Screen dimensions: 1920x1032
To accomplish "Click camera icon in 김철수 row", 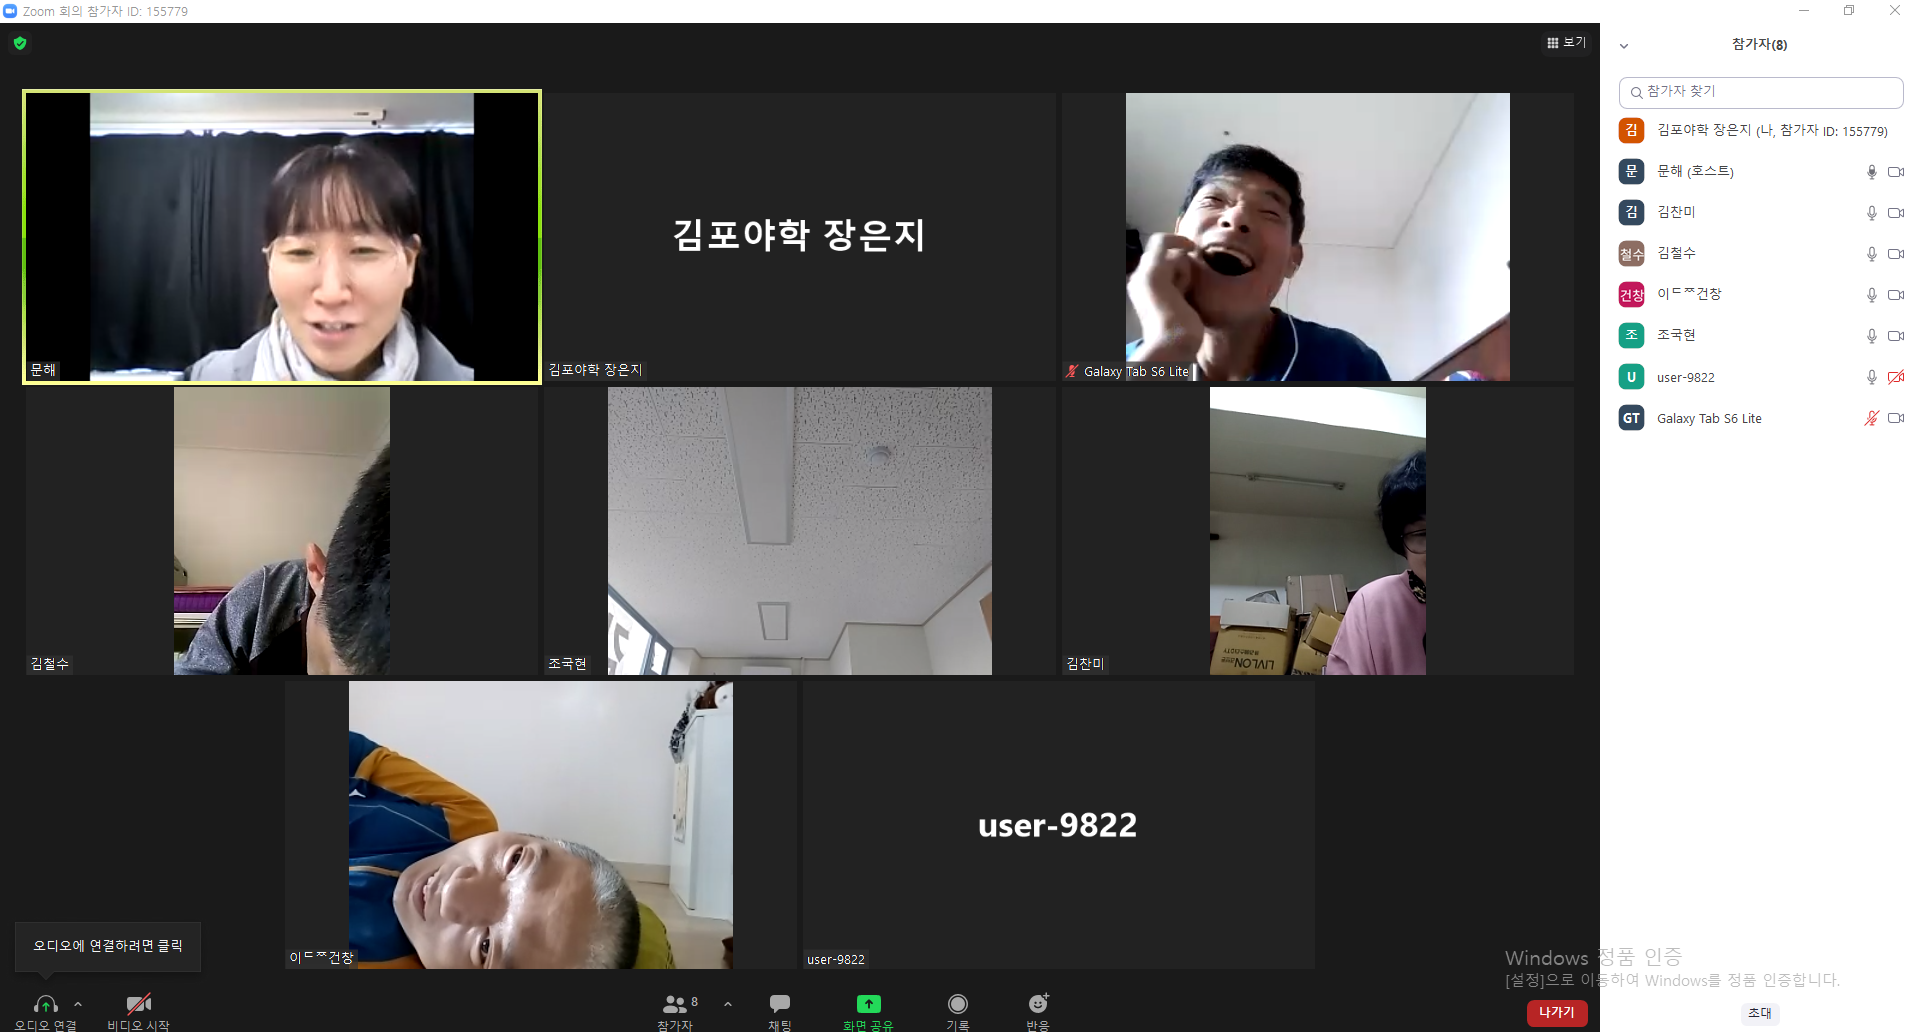I will pos(1896,254).
